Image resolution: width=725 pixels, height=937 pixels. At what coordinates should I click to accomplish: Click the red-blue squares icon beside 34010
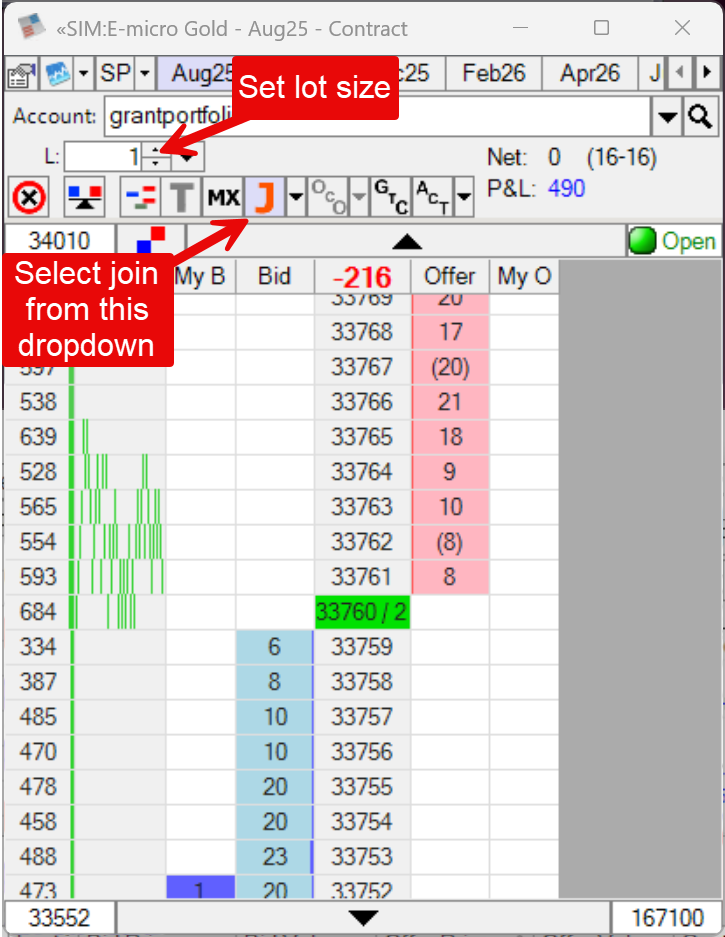pos(151,241)
